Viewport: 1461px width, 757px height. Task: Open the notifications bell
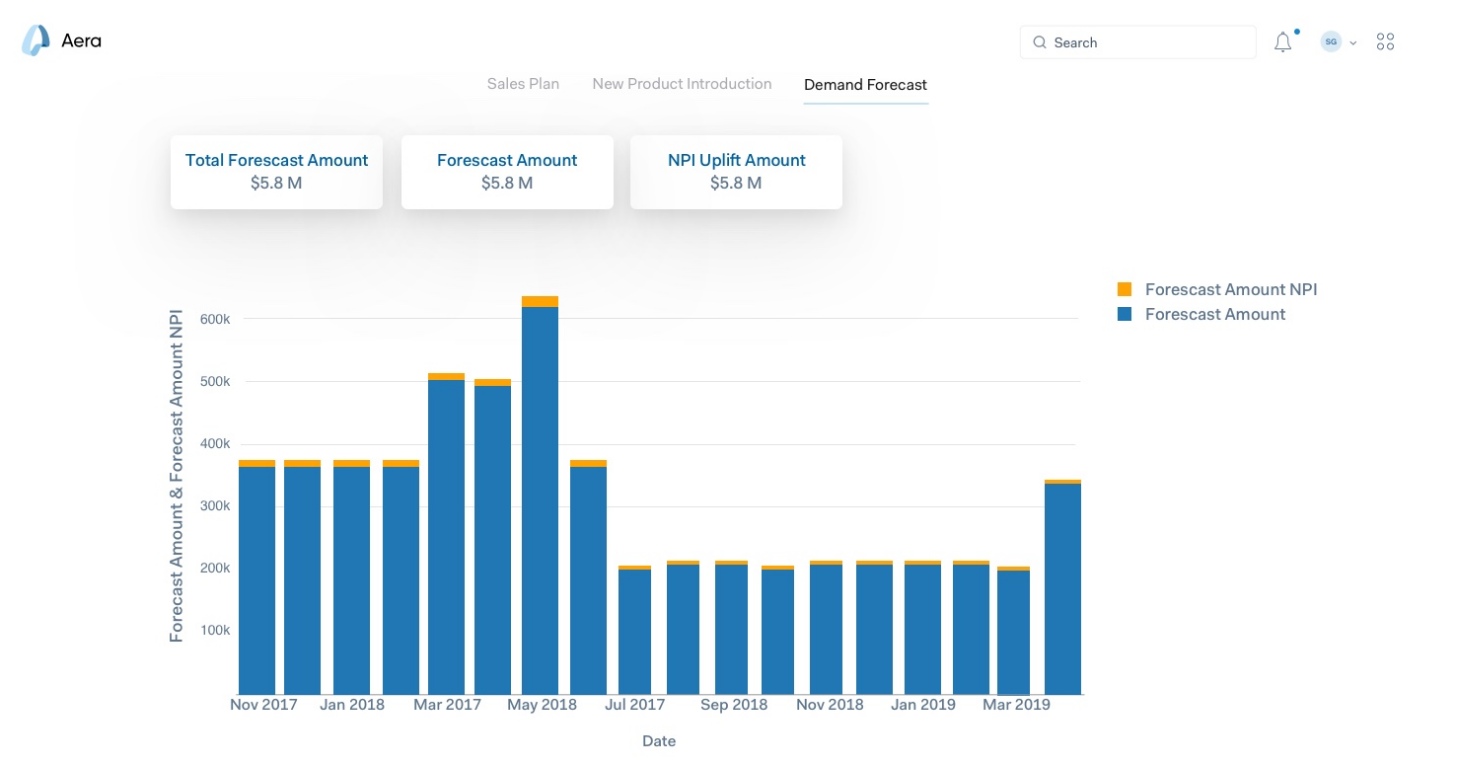(x=1282, y=42)
